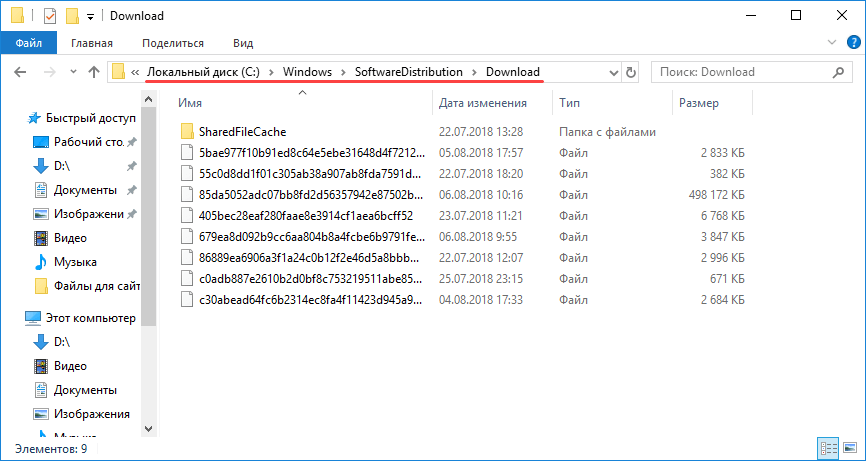Open recent locations dropdown arrow
This screenshot has width=866, height=461.
(70, 72)
